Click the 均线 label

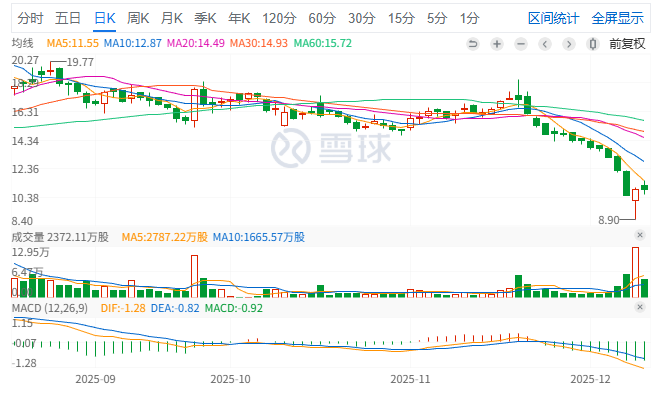tap(22, 43)
